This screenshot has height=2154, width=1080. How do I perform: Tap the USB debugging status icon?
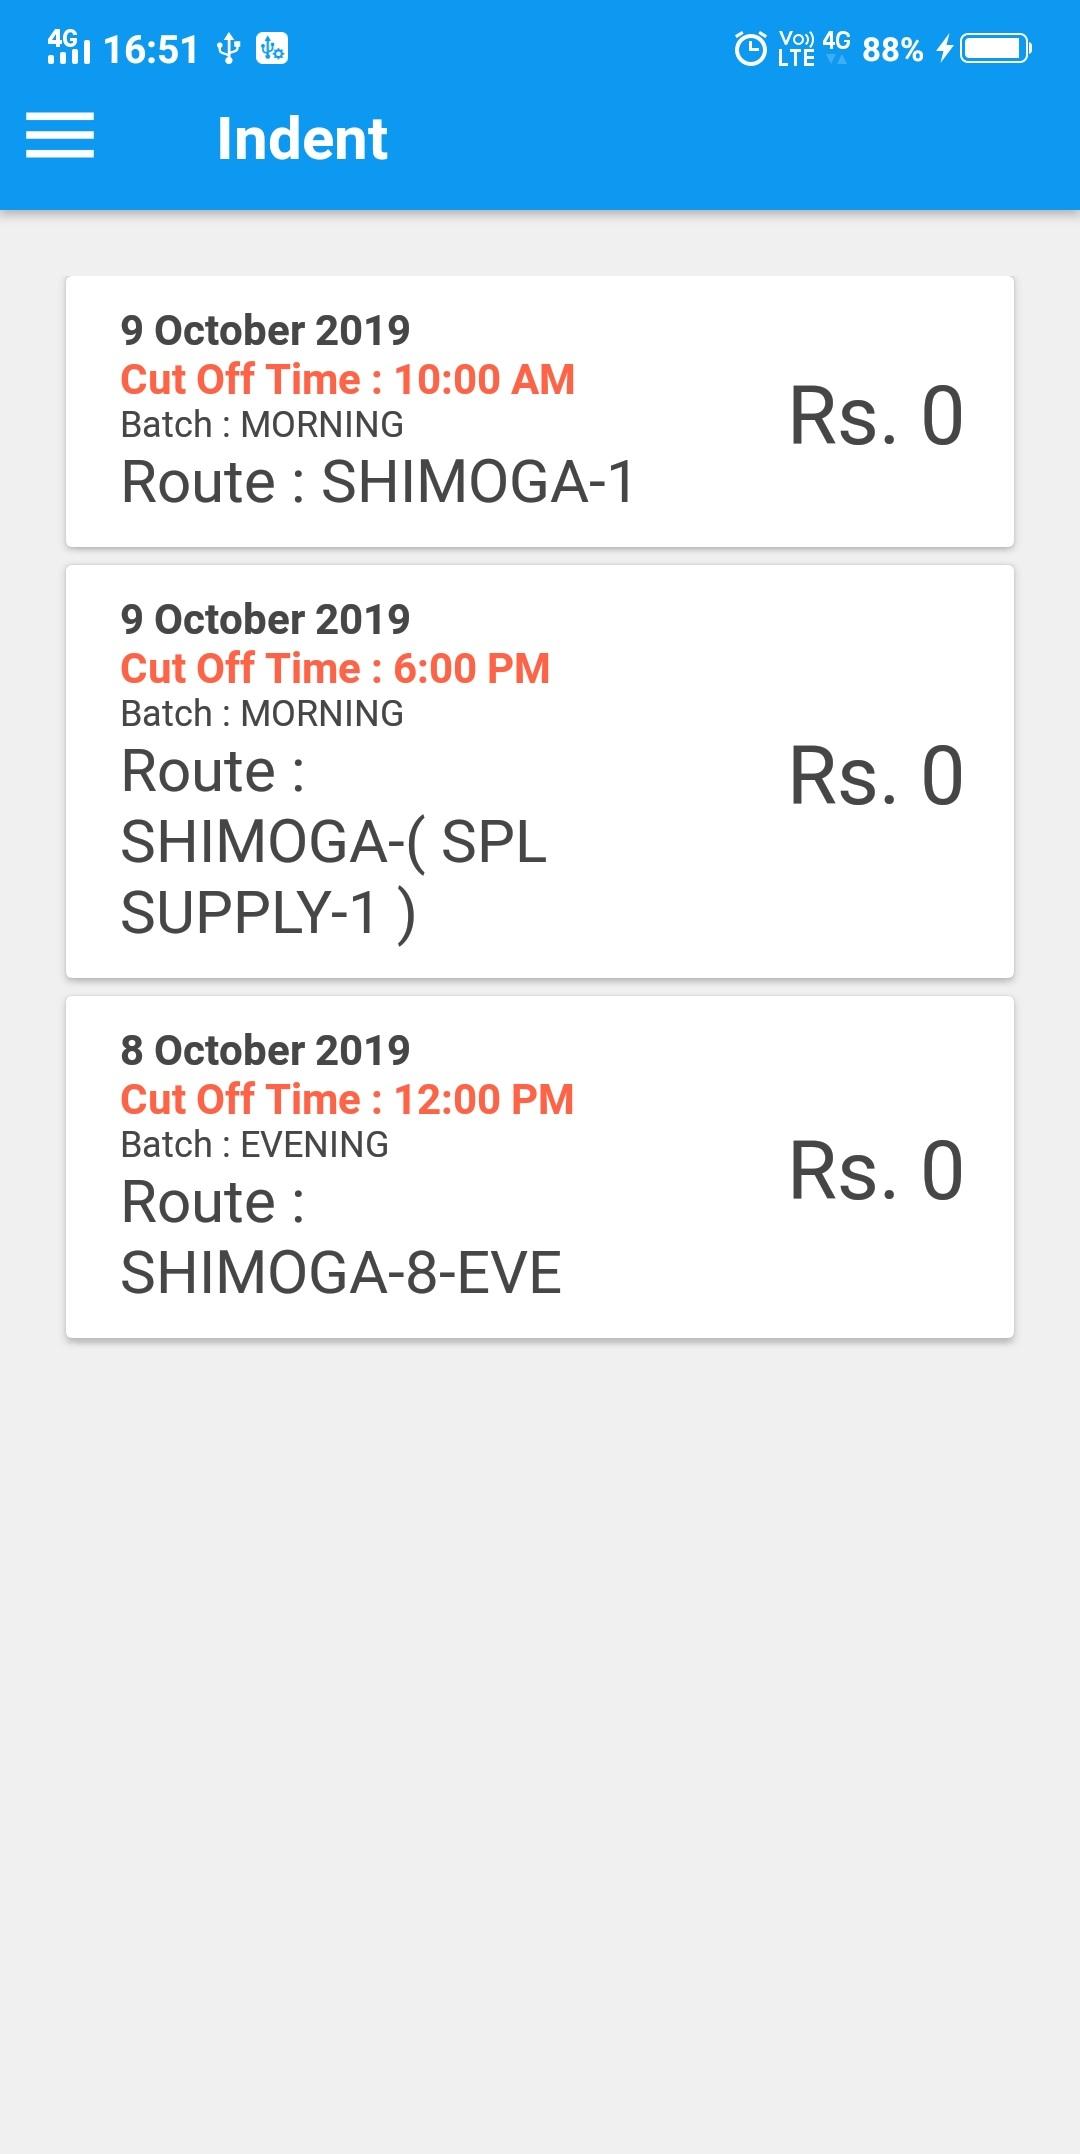[272, 48]
